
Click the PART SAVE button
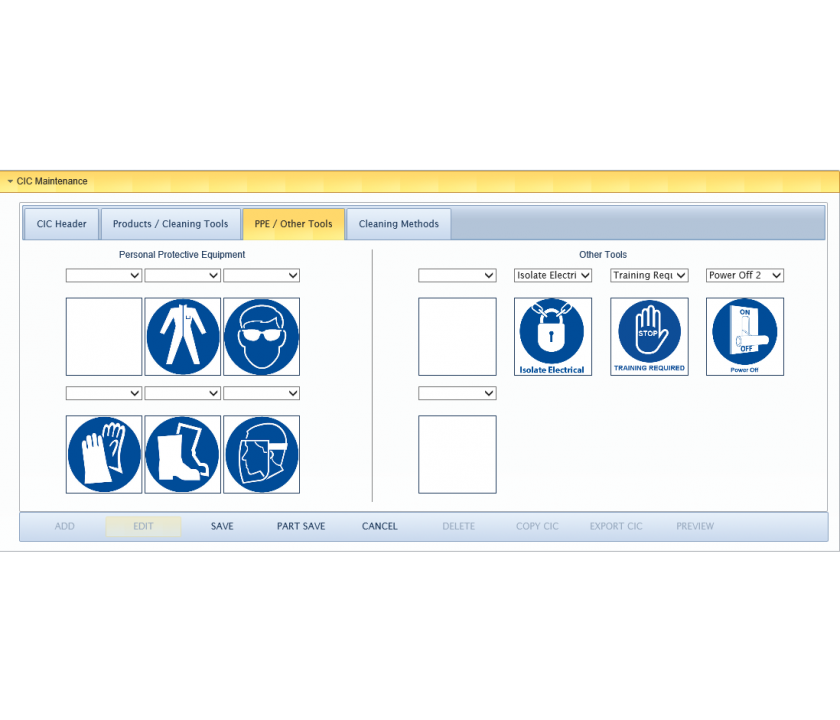point(301,526)
